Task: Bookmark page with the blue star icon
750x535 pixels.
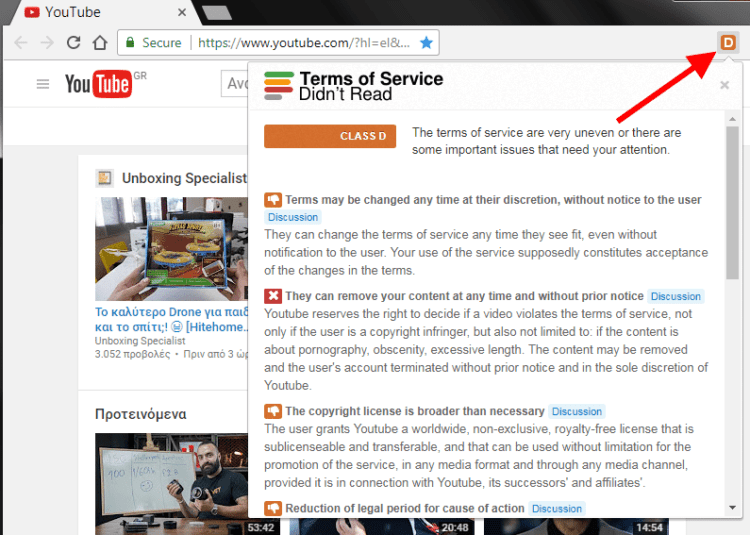Action: pyautogui.click(x=426, y=43)
